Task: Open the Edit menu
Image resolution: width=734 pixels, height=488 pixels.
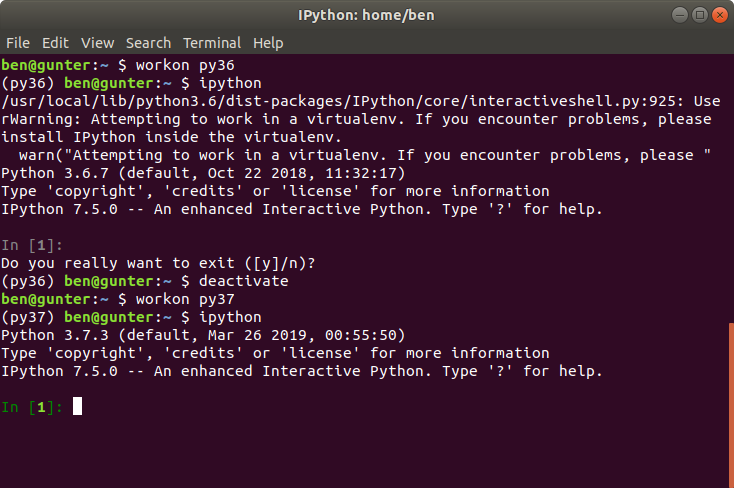Action: [55, 43]
